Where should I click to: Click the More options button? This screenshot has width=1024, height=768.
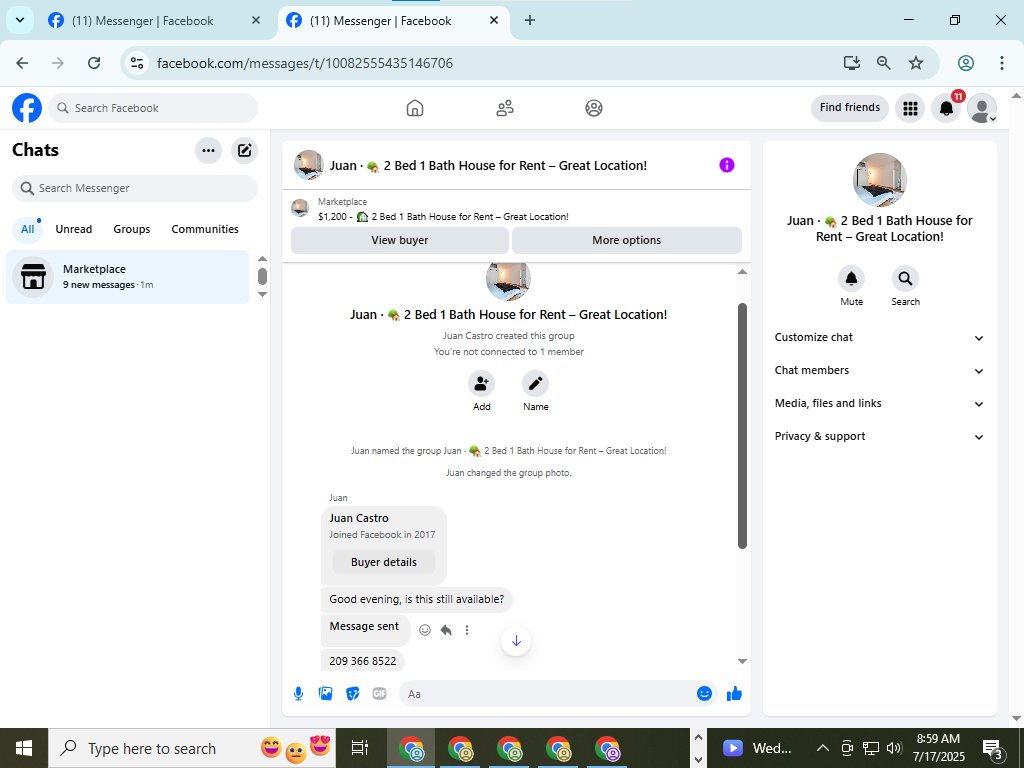tap(626, 240)
